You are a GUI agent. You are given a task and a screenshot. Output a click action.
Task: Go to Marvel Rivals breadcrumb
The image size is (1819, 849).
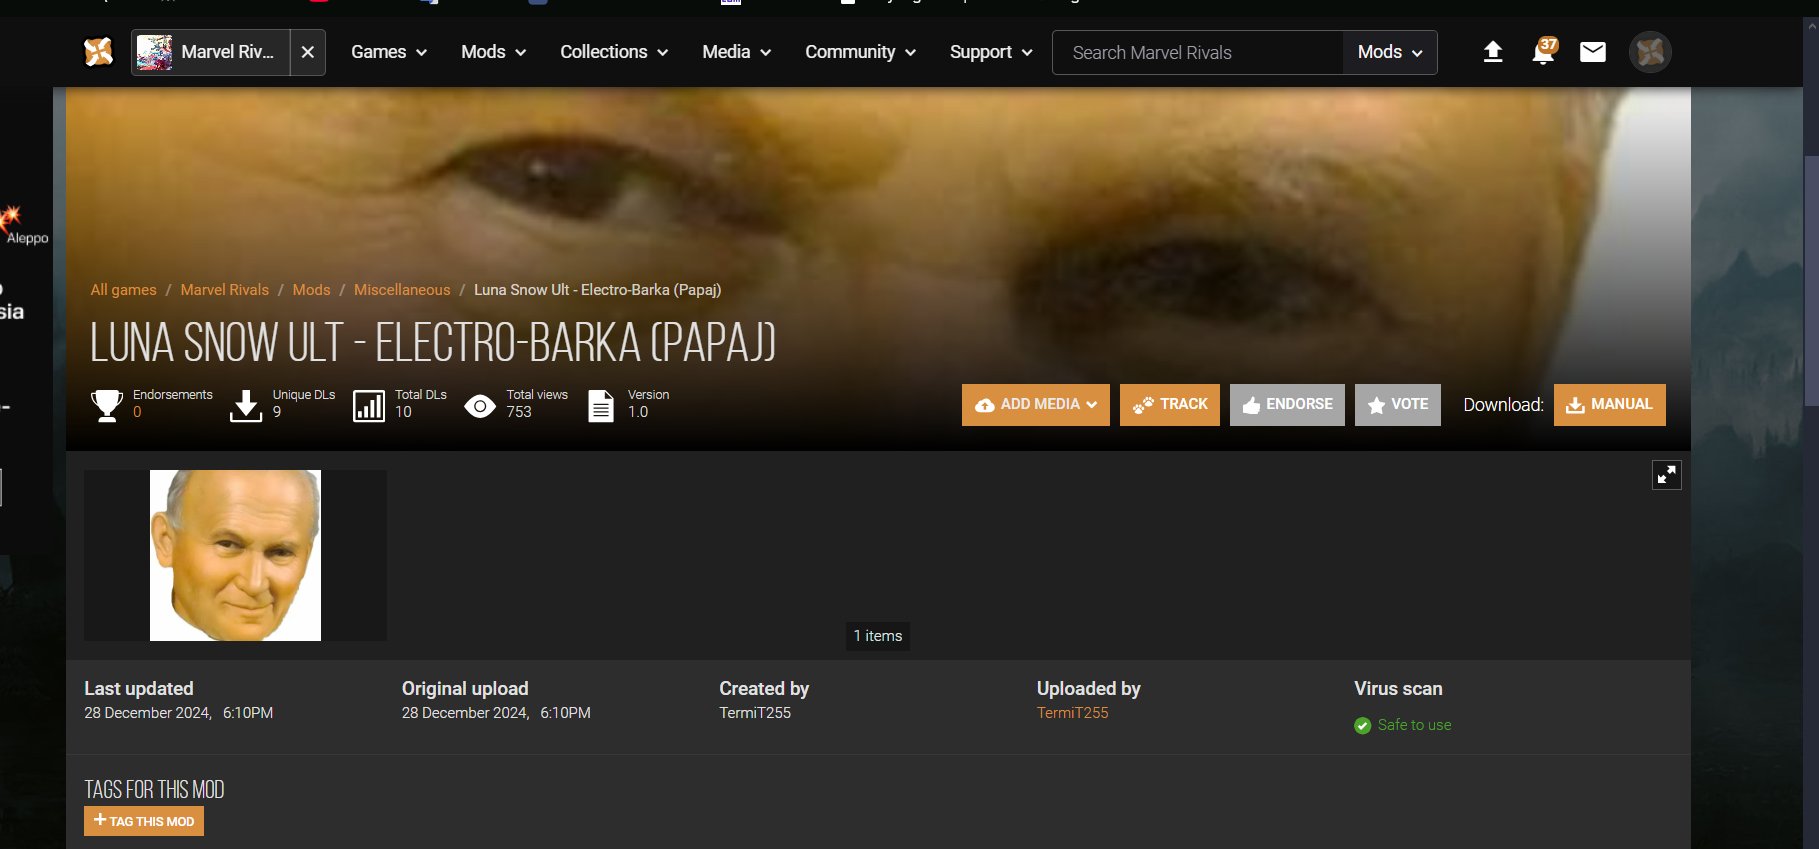pos(225,289)
